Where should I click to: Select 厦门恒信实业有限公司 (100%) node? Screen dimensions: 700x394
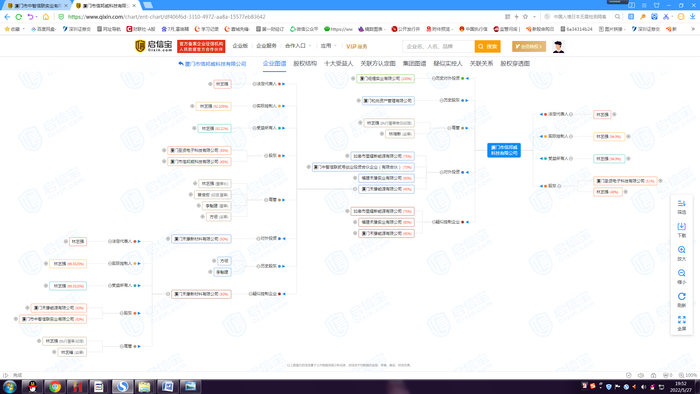tap(385, 79)
